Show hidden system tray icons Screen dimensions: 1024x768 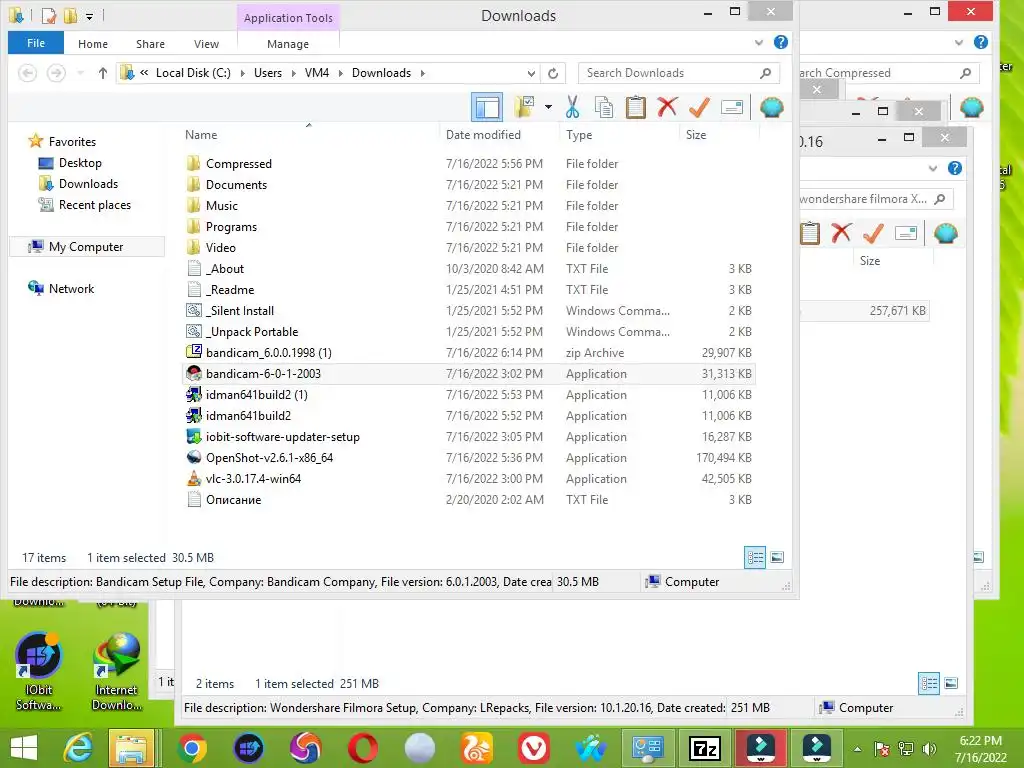pyautogui.click(x=857, y=749)
